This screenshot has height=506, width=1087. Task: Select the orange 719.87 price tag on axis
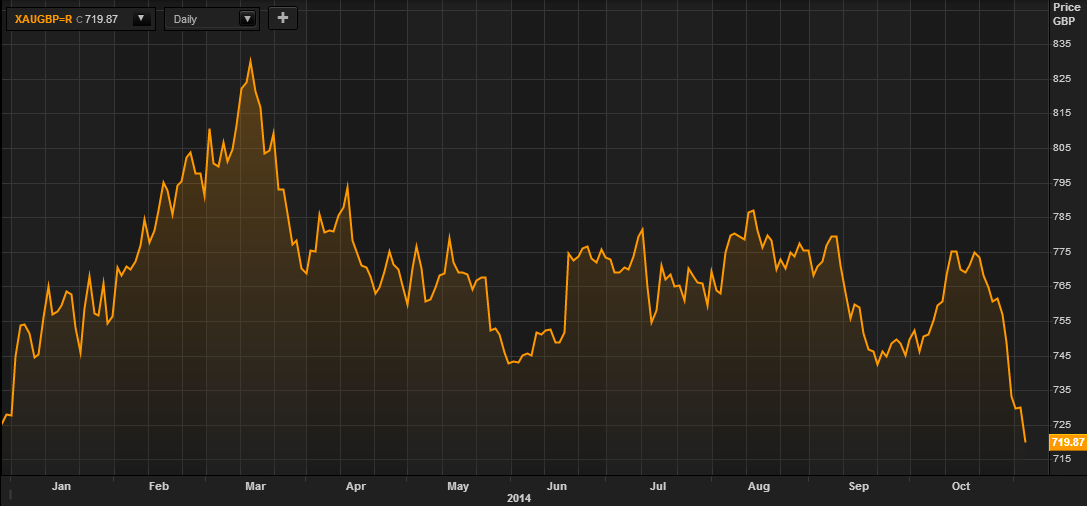pos(1067,442)
